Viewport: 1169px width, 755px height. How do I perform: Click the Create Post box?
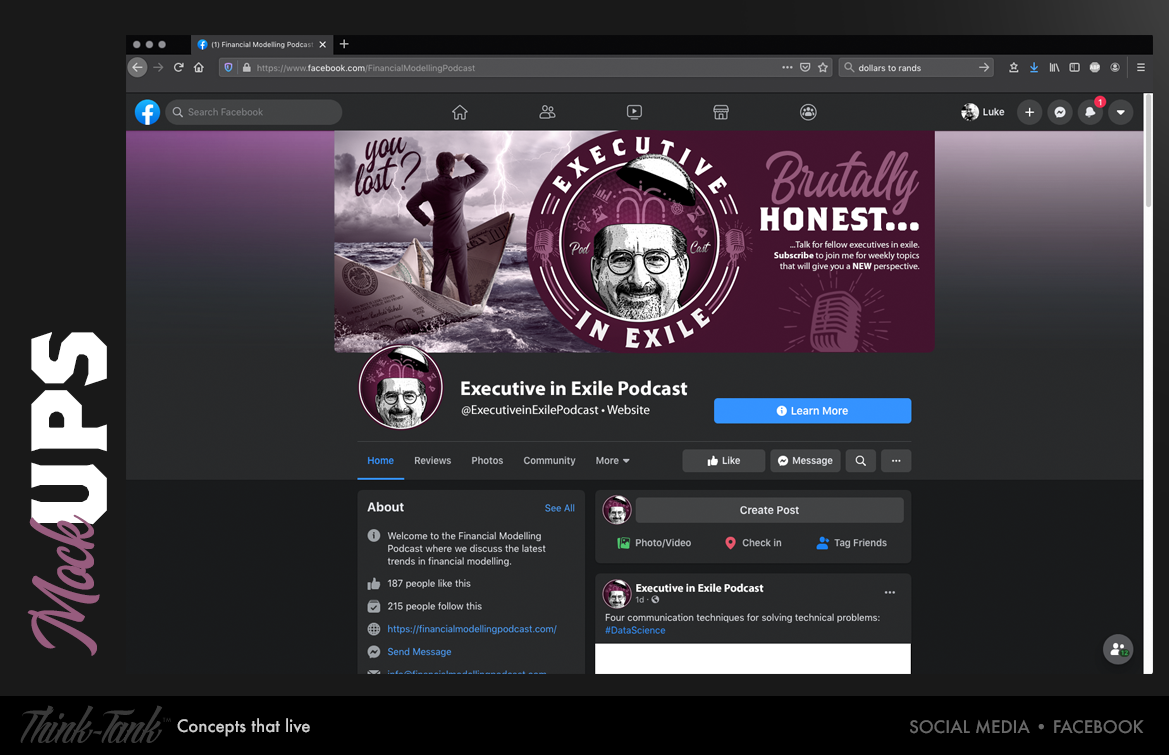coord(769,510)
